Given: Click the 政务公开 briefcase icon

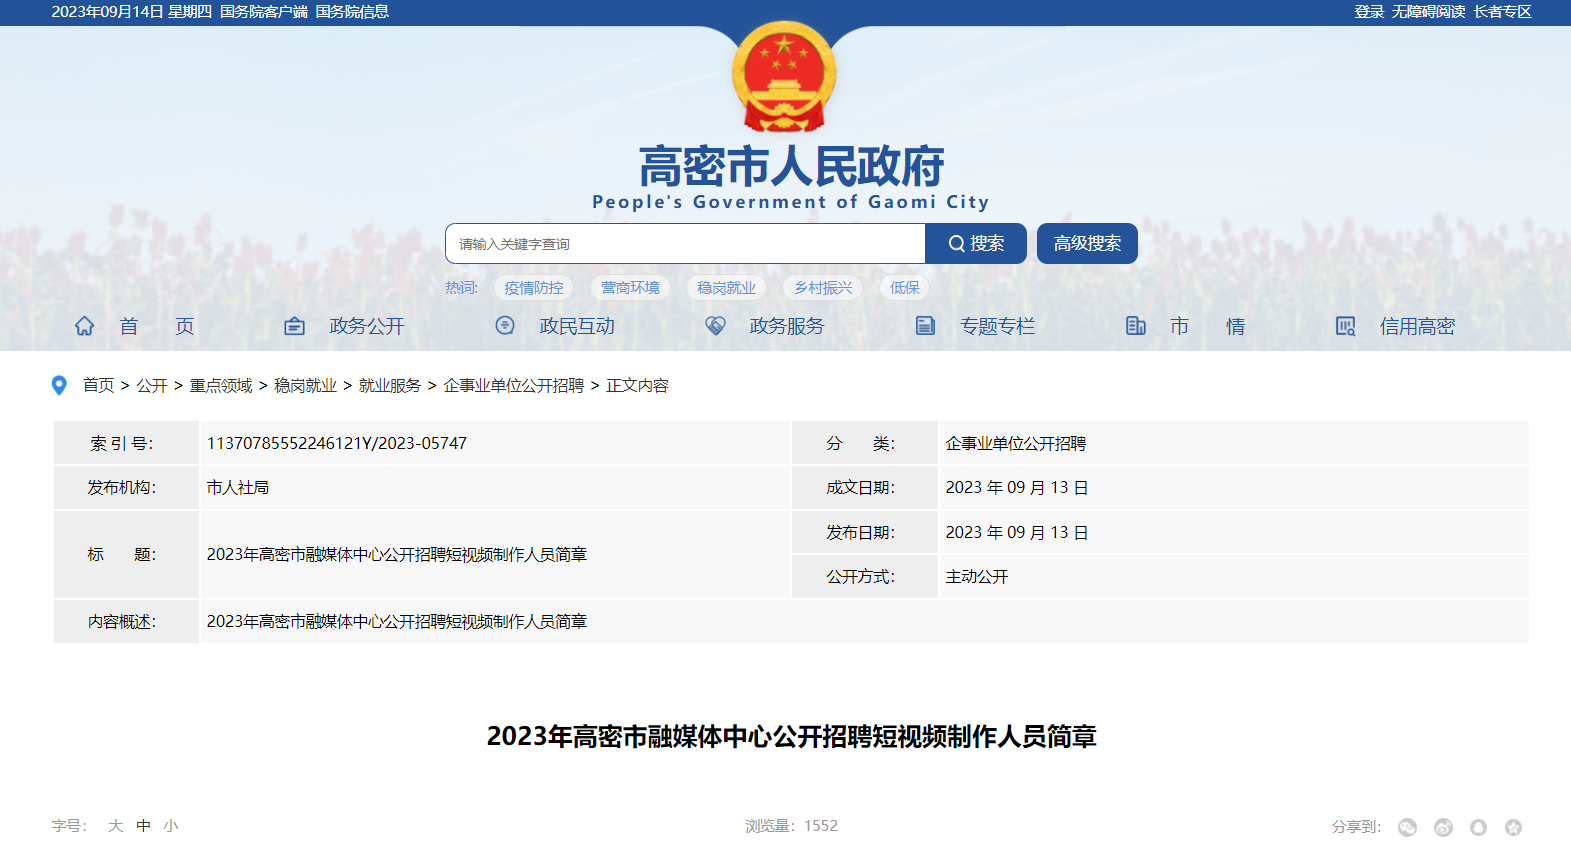Looking at the screenshot, I should coord(294,326).
